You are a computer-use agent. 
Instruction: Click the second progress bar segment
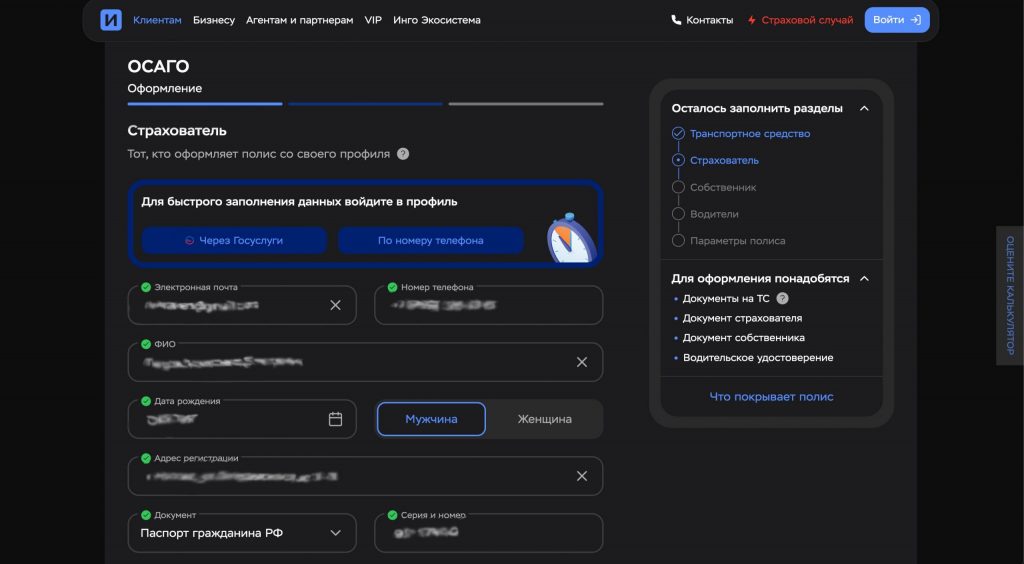[366, 103]
